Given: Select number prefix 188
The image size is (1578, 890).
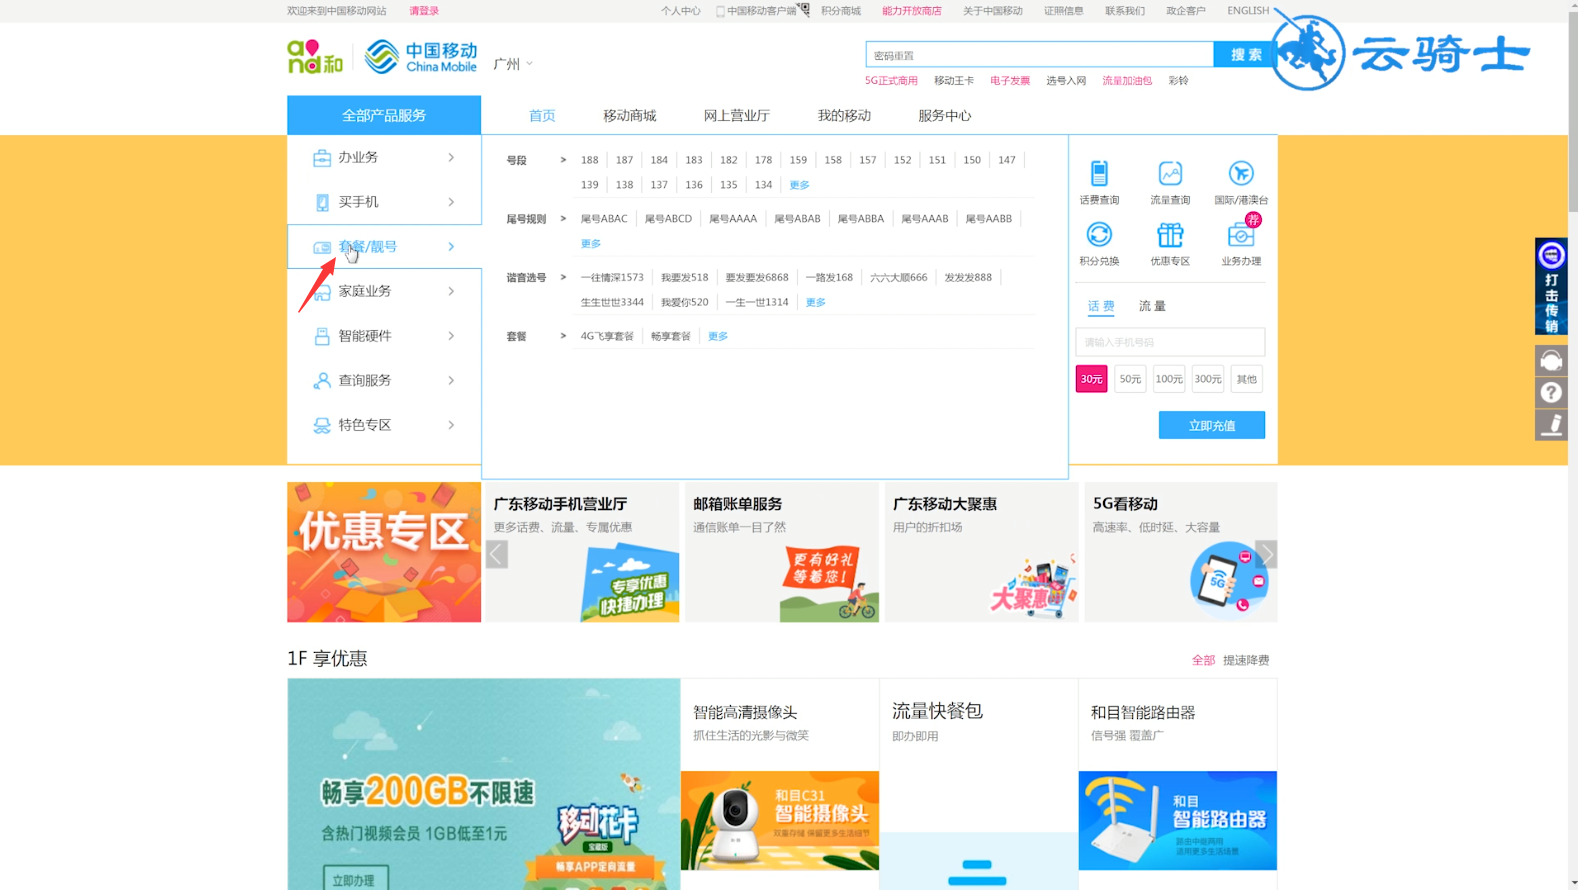Looking at the screenshot, I should pyautogui.click(x=590, y=160).
